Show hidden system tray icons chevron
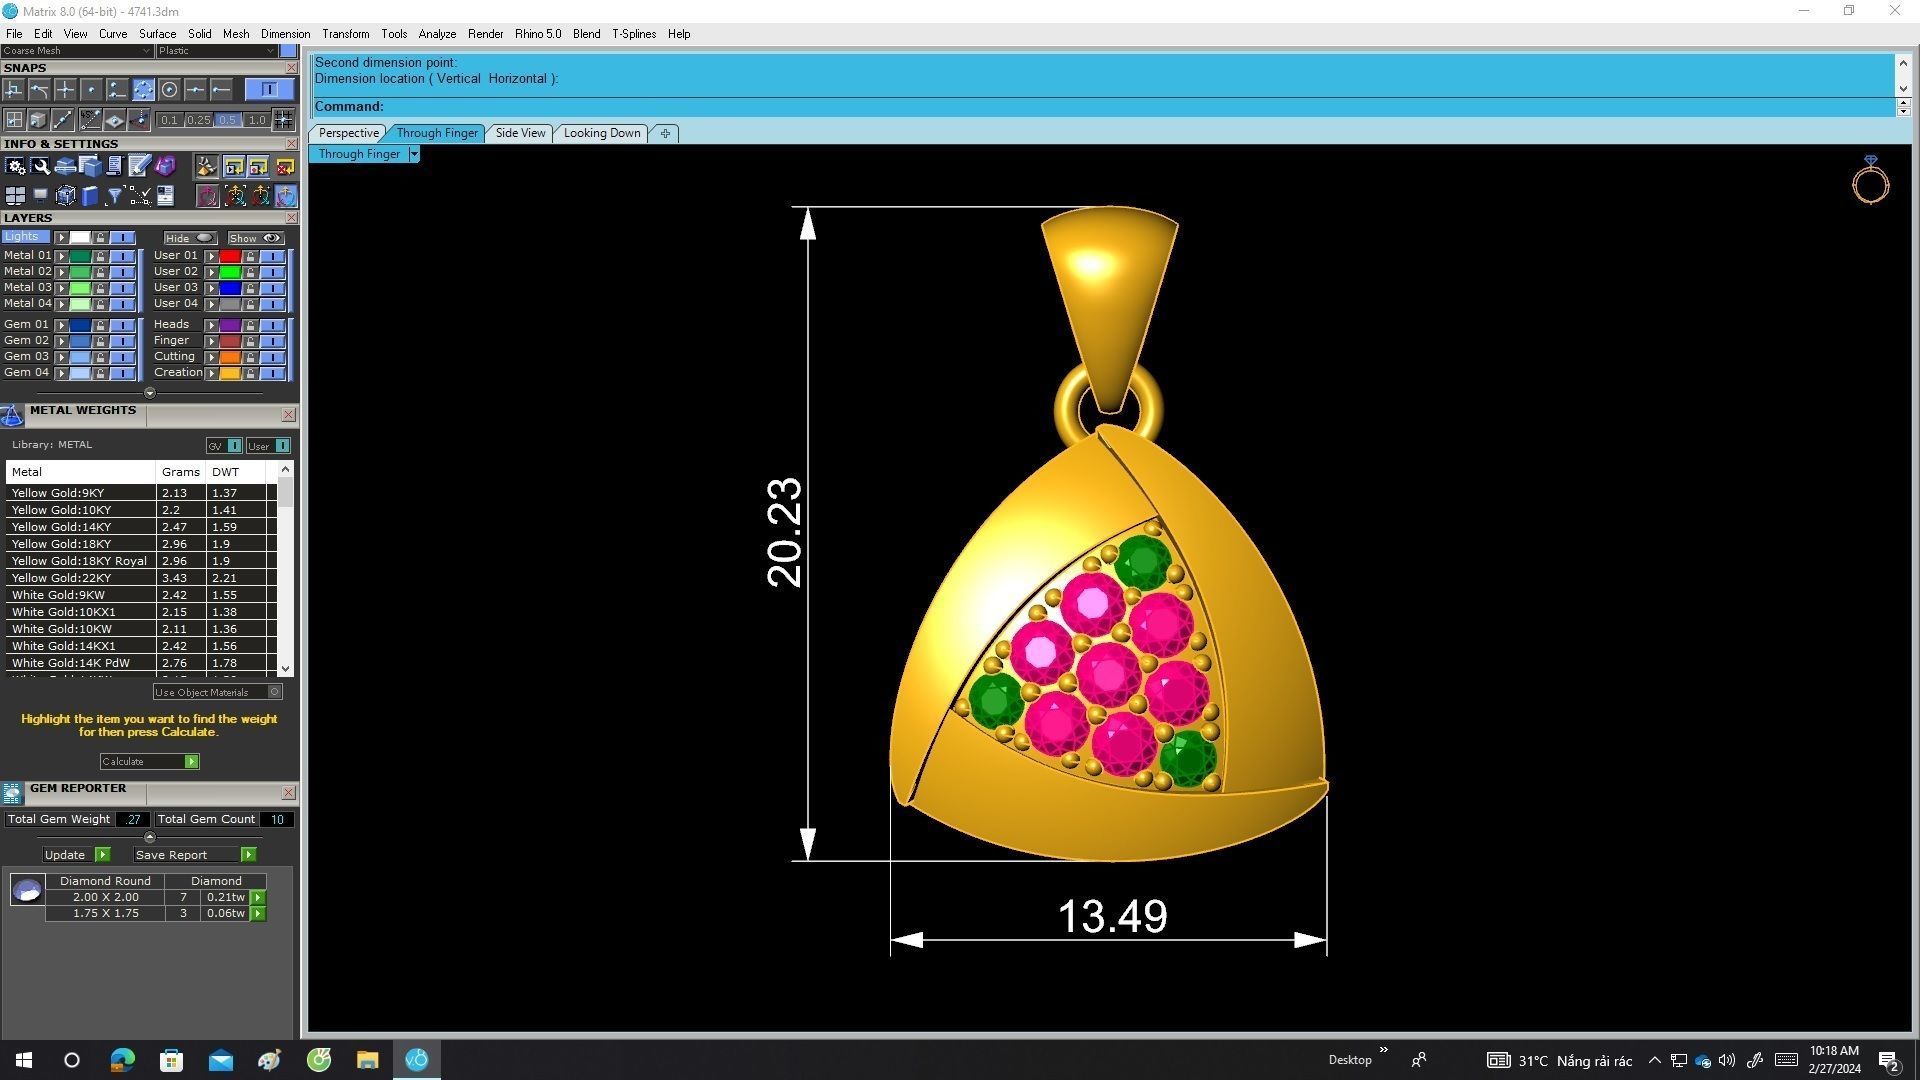 [1654, 1060]
